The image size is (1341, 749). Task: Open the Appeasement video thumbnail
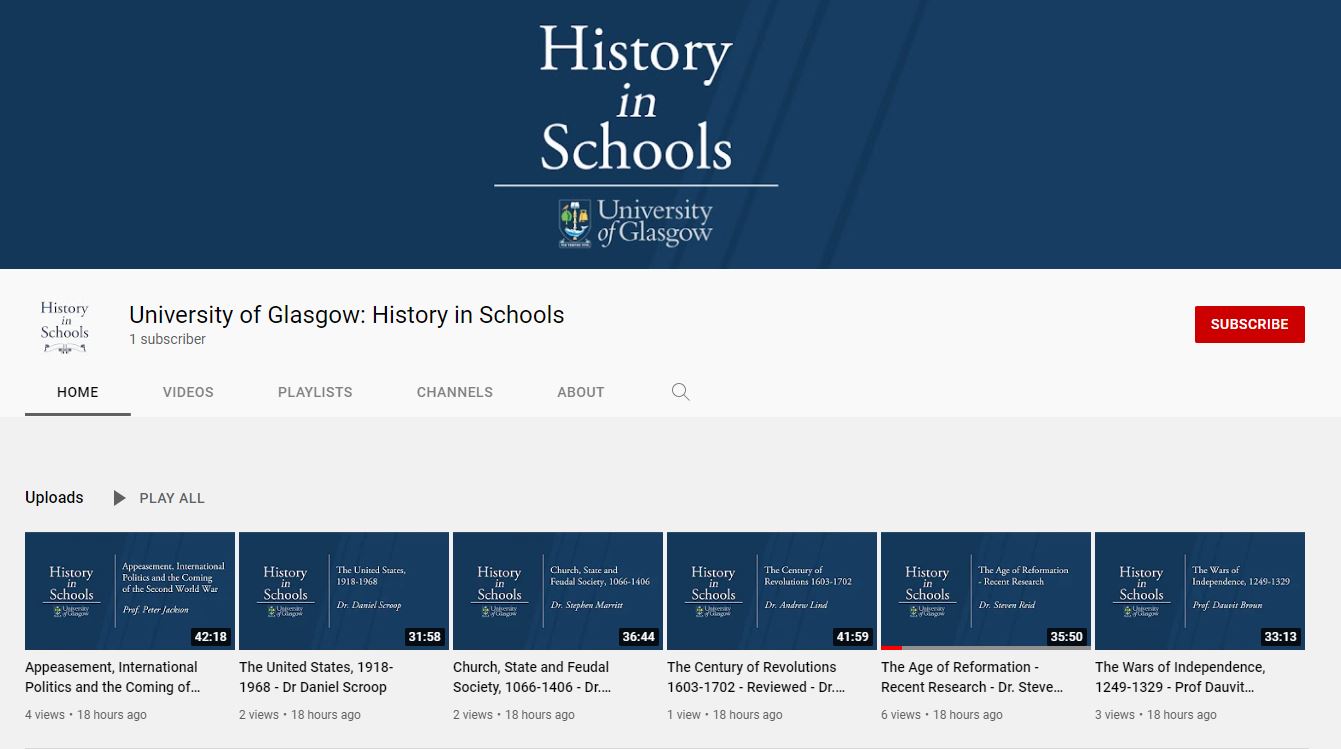130,591
